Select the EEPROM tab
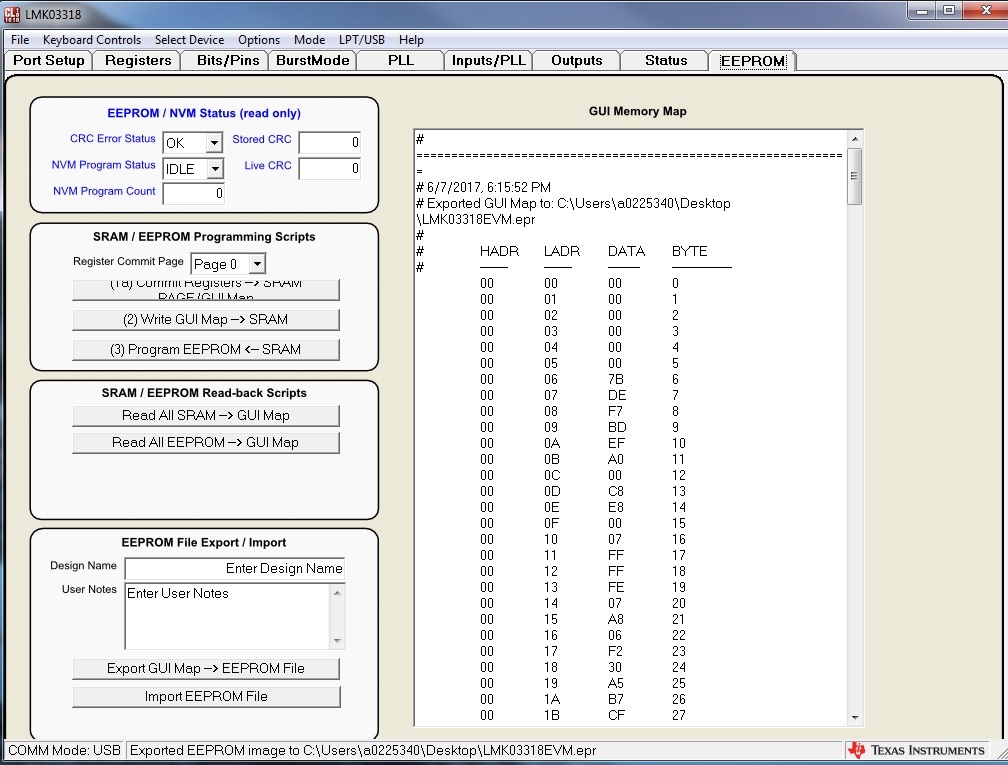 tap(753, 61)
